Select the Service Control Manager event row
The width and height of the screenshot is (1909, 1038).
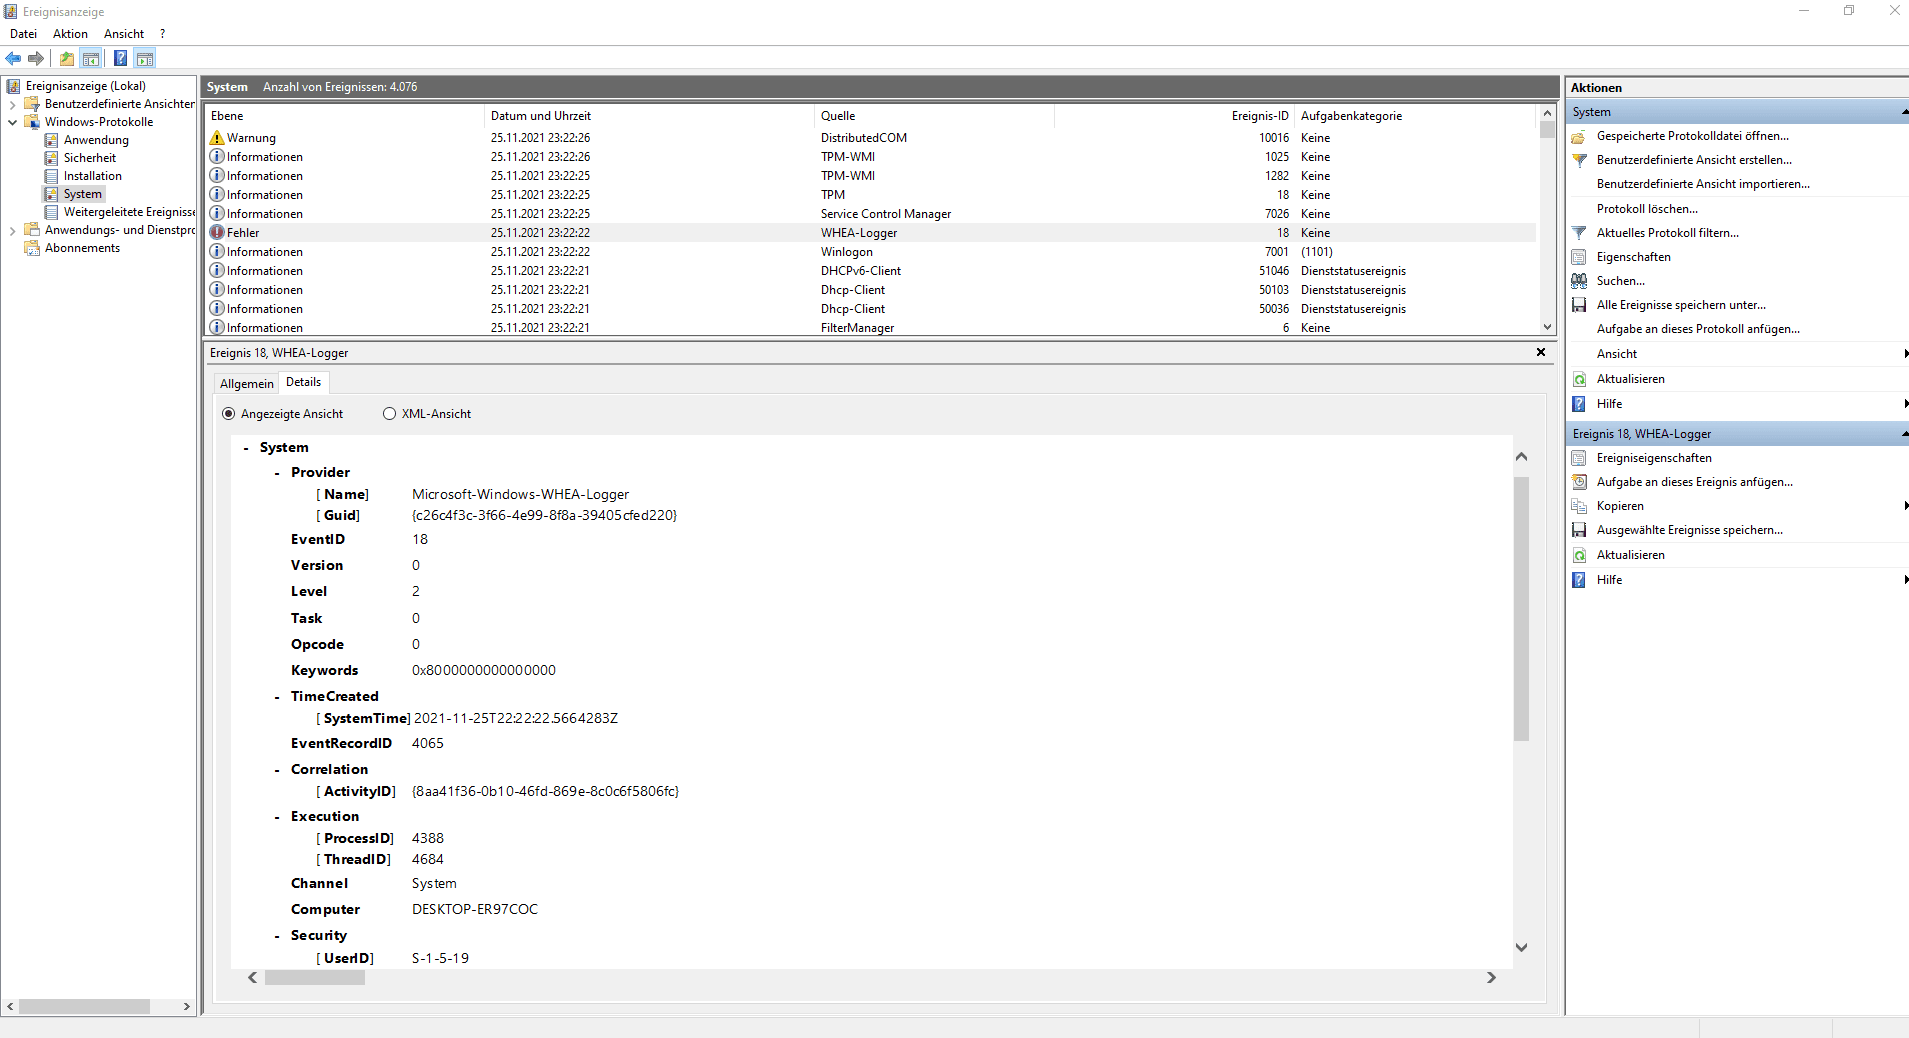point(870,214)
